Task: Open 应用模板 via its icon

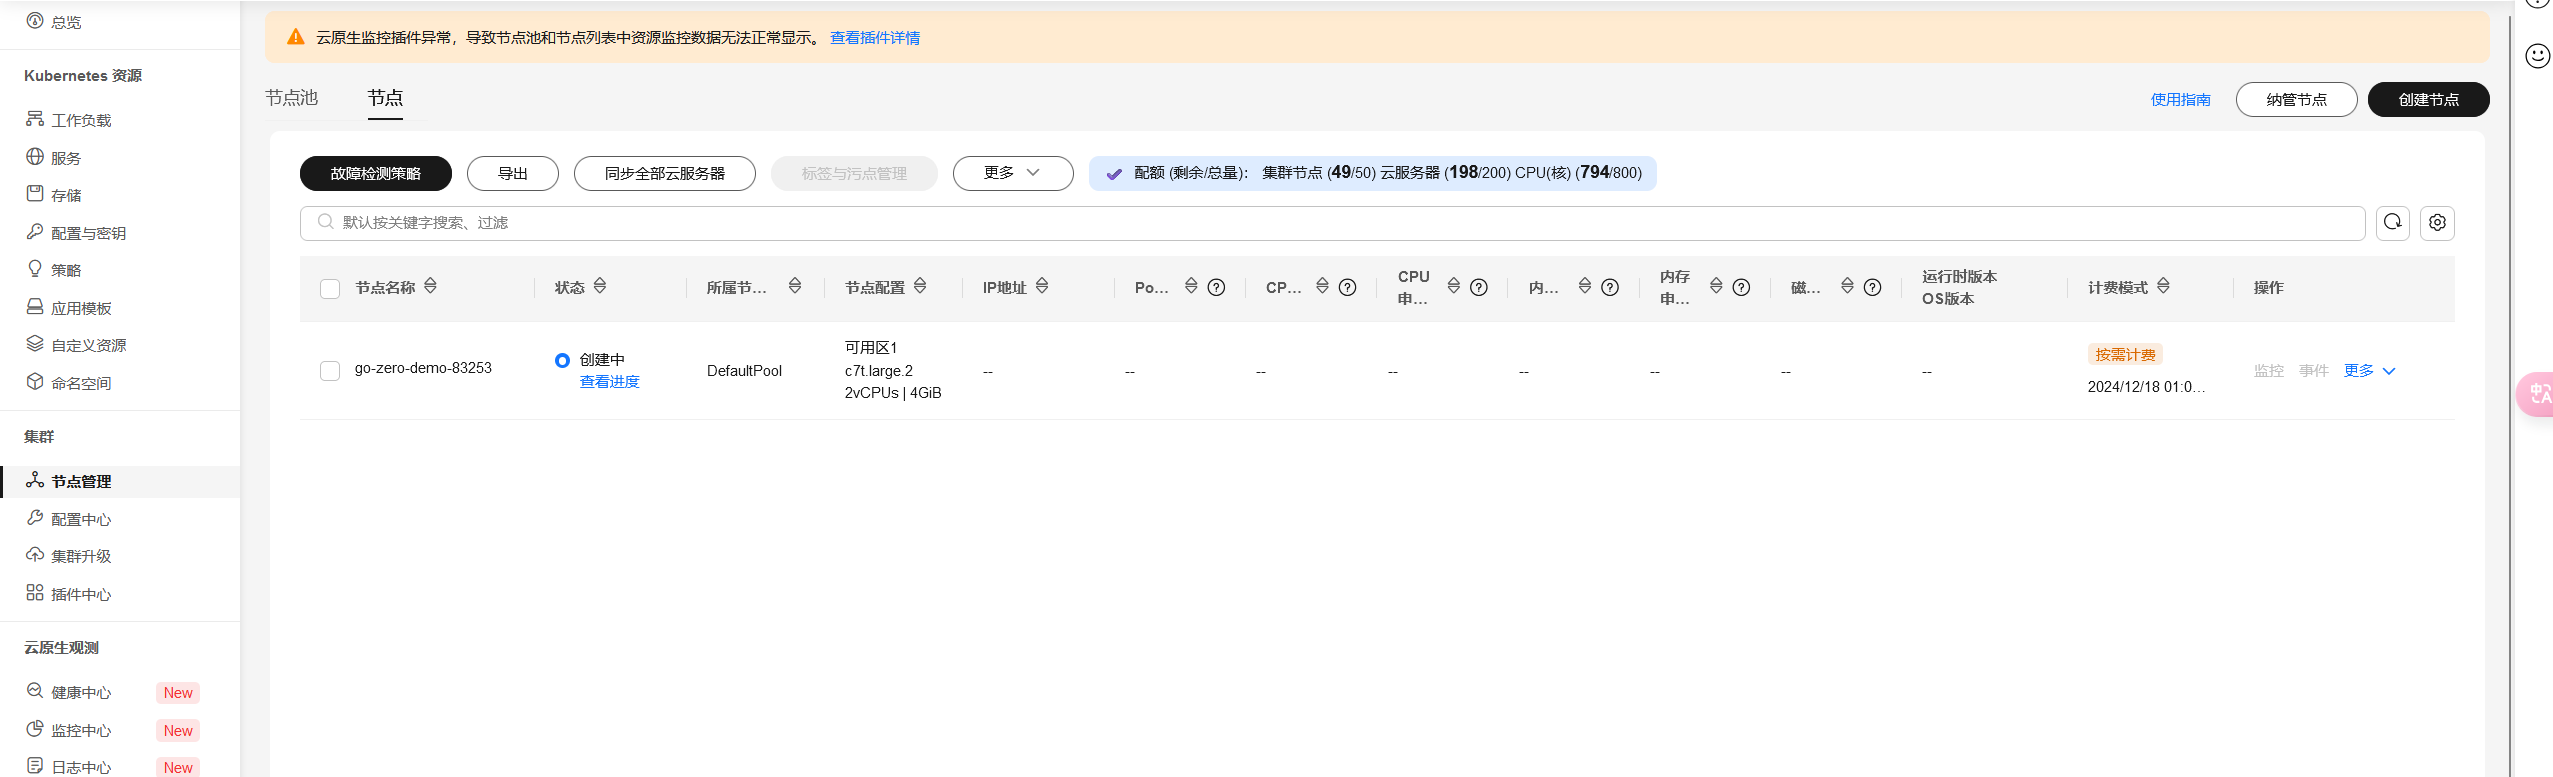Action: [35, 307]
